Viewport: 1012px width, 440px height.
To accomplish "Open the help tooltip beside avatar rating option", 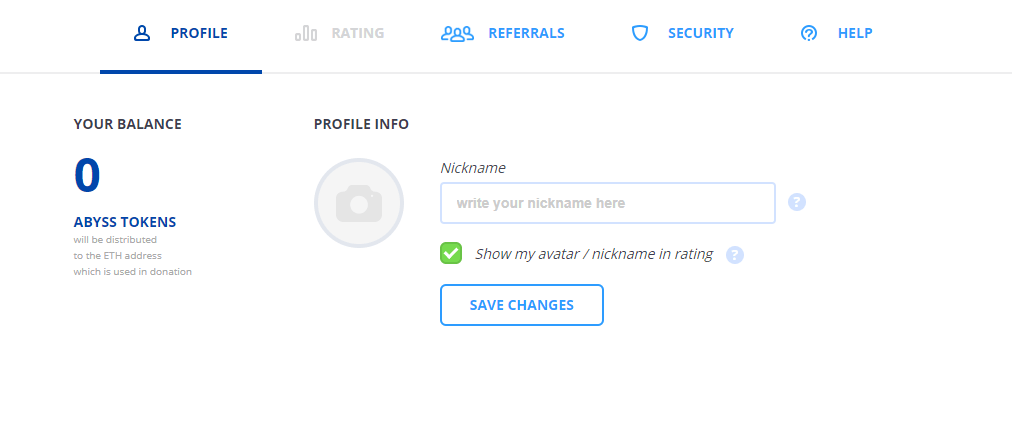I will 735,255.
